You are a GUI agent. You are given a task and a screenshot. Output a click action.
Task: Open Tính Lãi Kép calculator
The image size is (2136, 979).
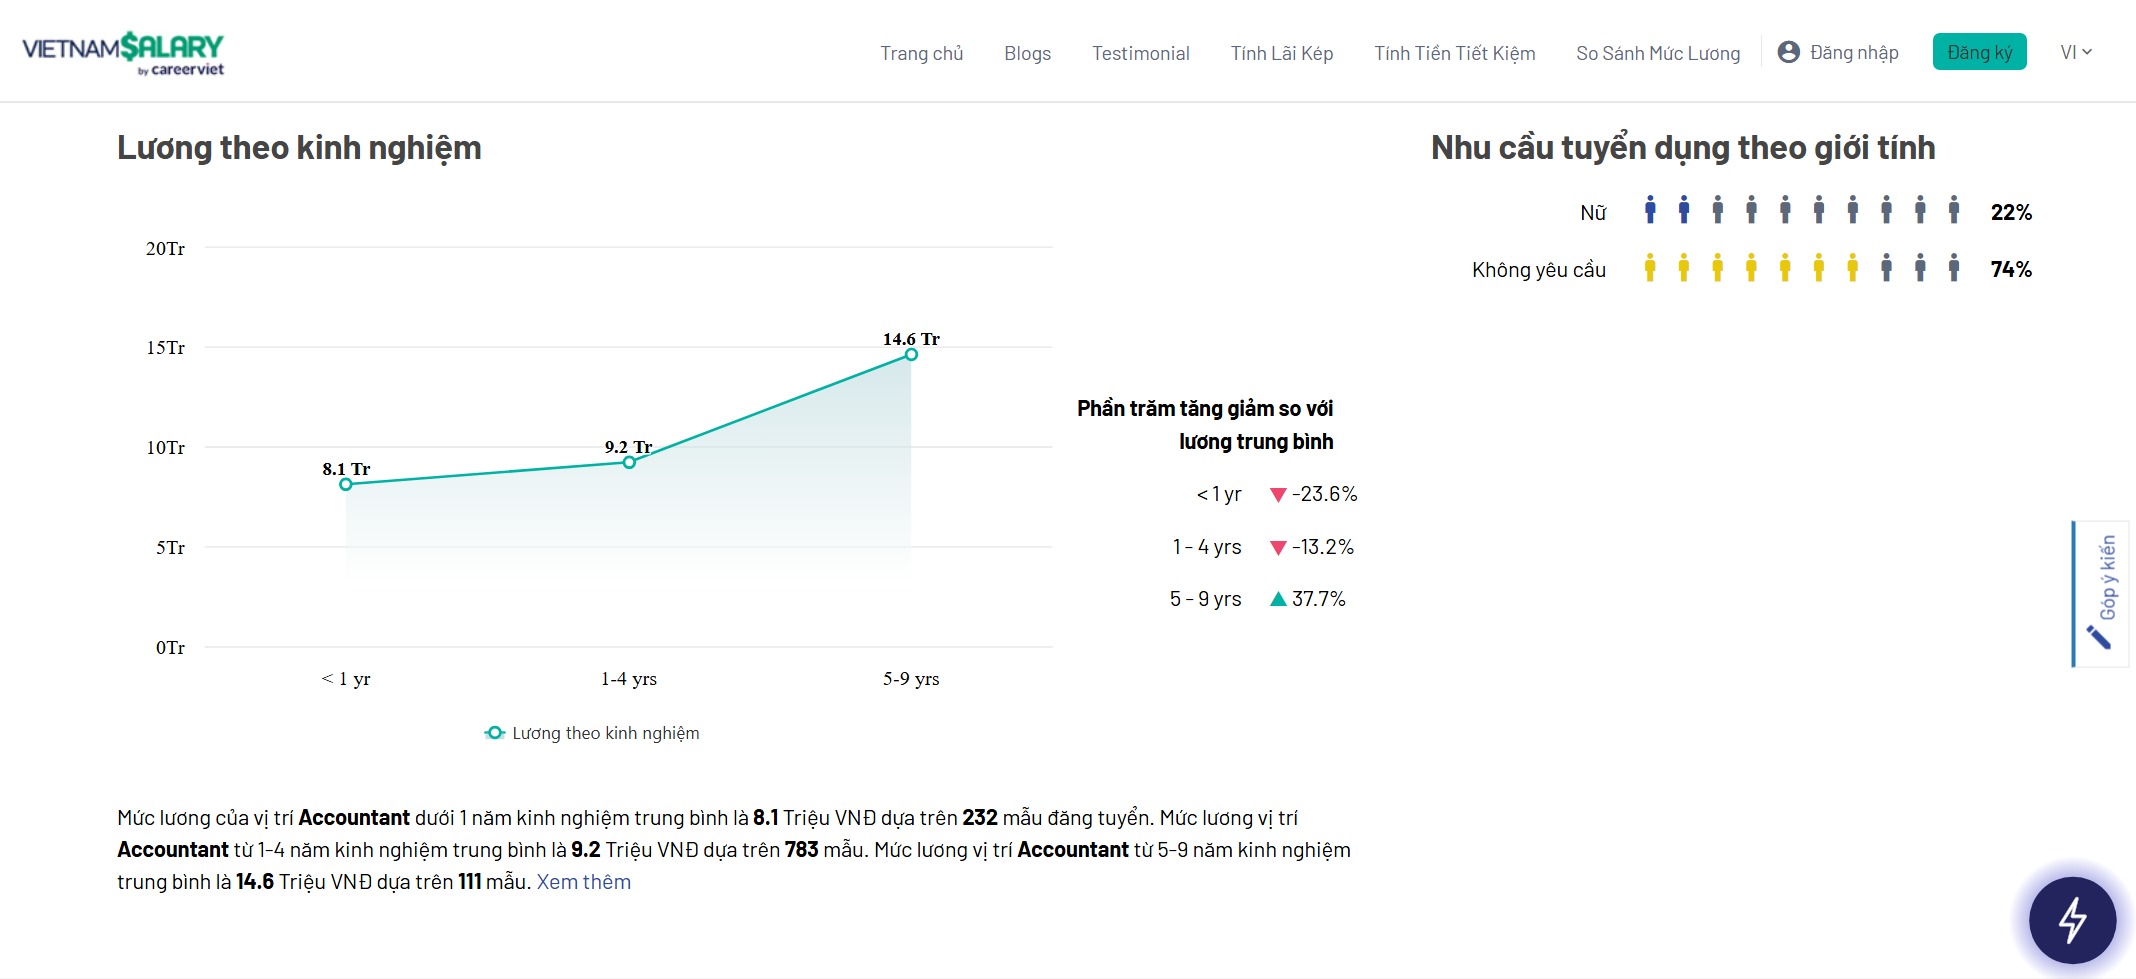(x=1281, y=53)
